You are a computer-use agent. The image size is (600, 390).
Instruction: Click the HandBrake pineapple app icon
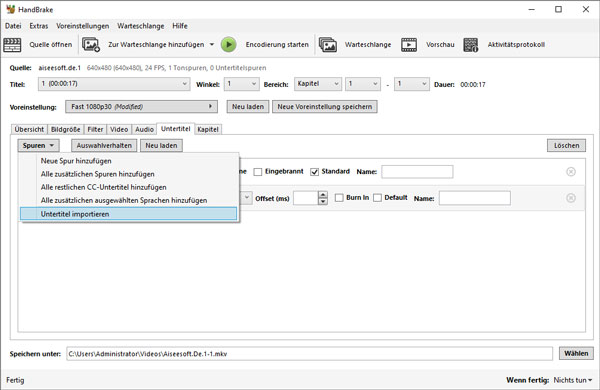(x=10, y=9)
